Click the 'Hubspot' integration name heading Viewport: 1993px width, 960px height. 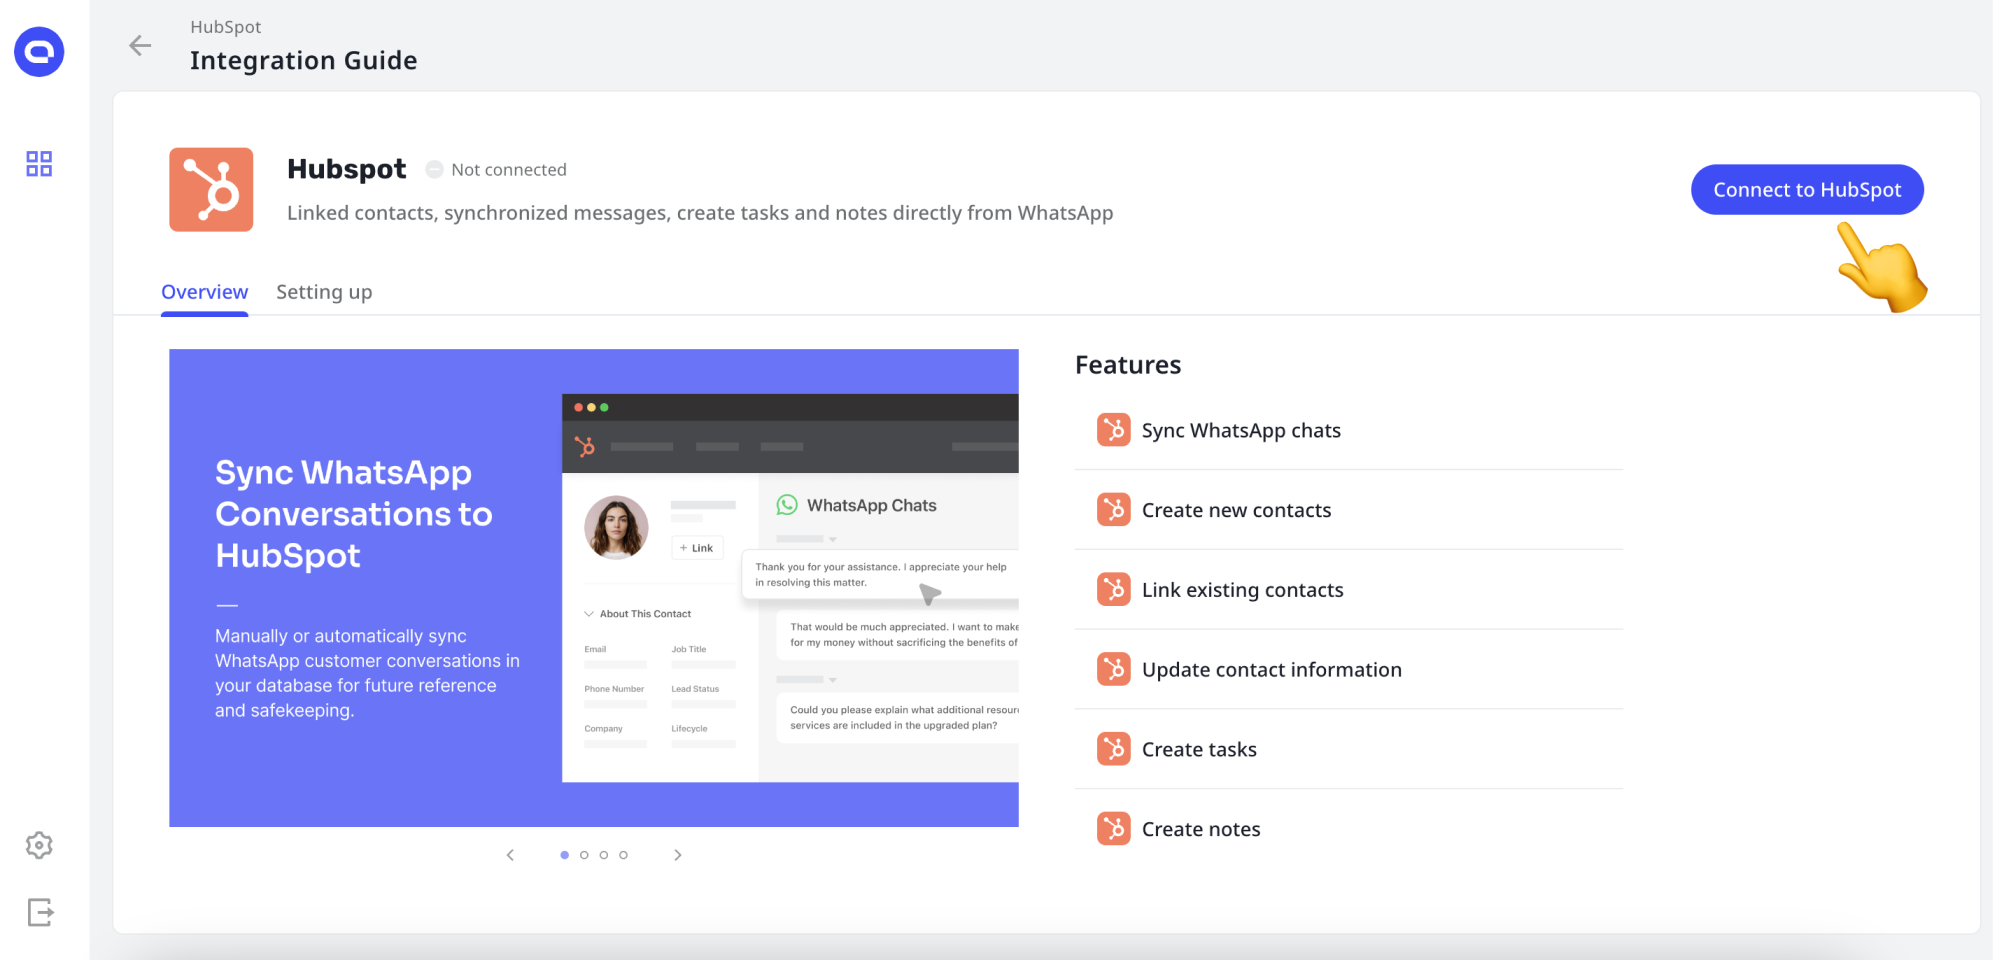pos(346,169)
